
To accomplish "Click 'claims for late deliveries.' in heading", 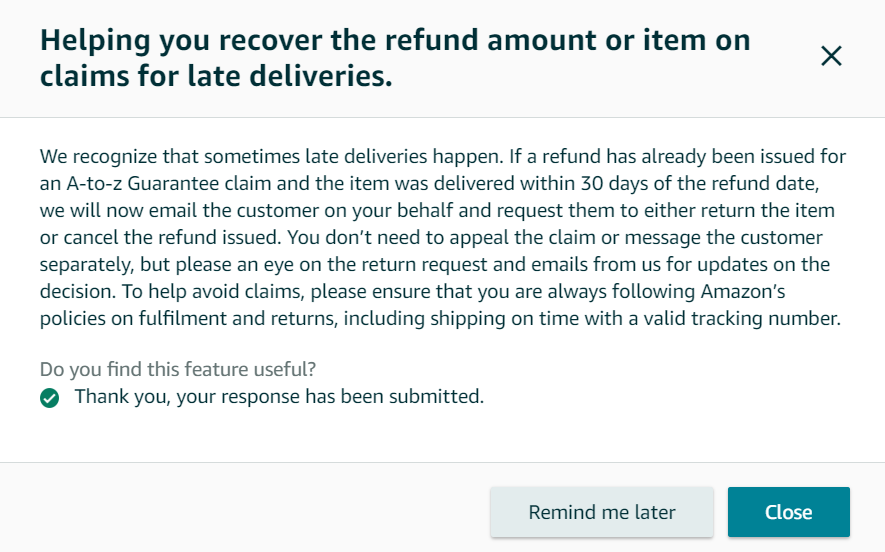I will (216, 76).
